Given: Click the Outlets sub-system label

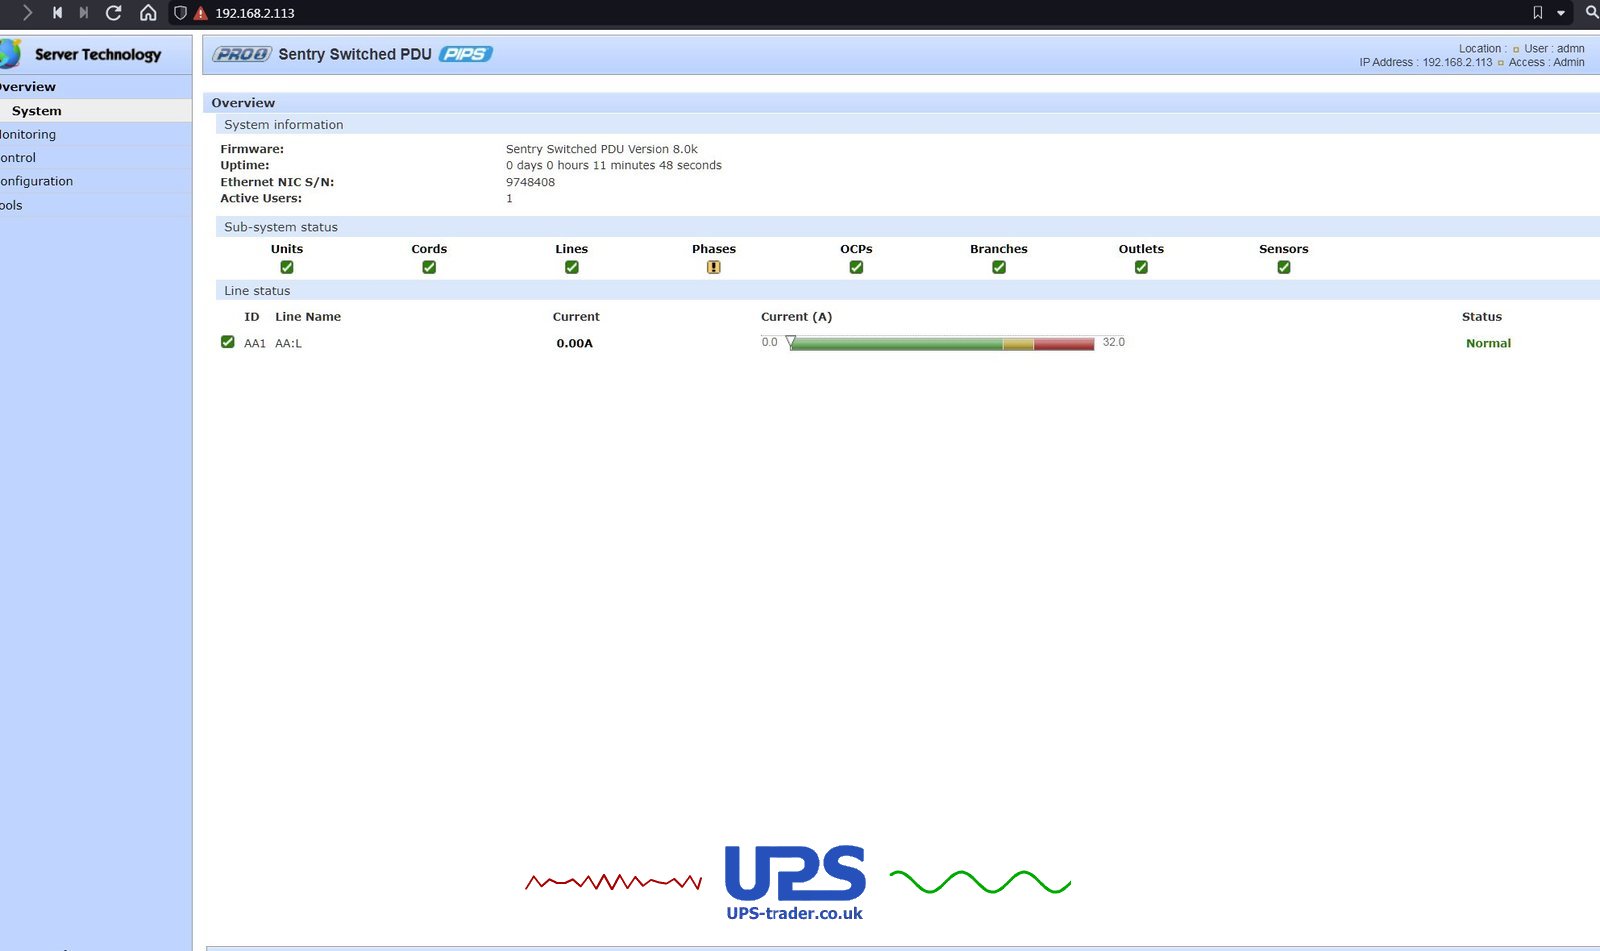Looking at the screenshot, I should pos(1141,249).
